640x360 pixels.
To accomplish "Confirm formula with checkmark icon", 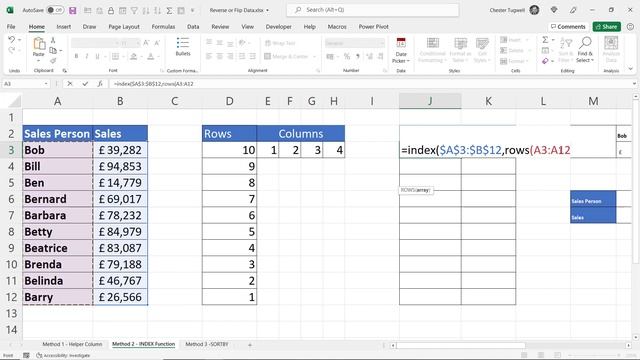I will [x=85, y=84].
